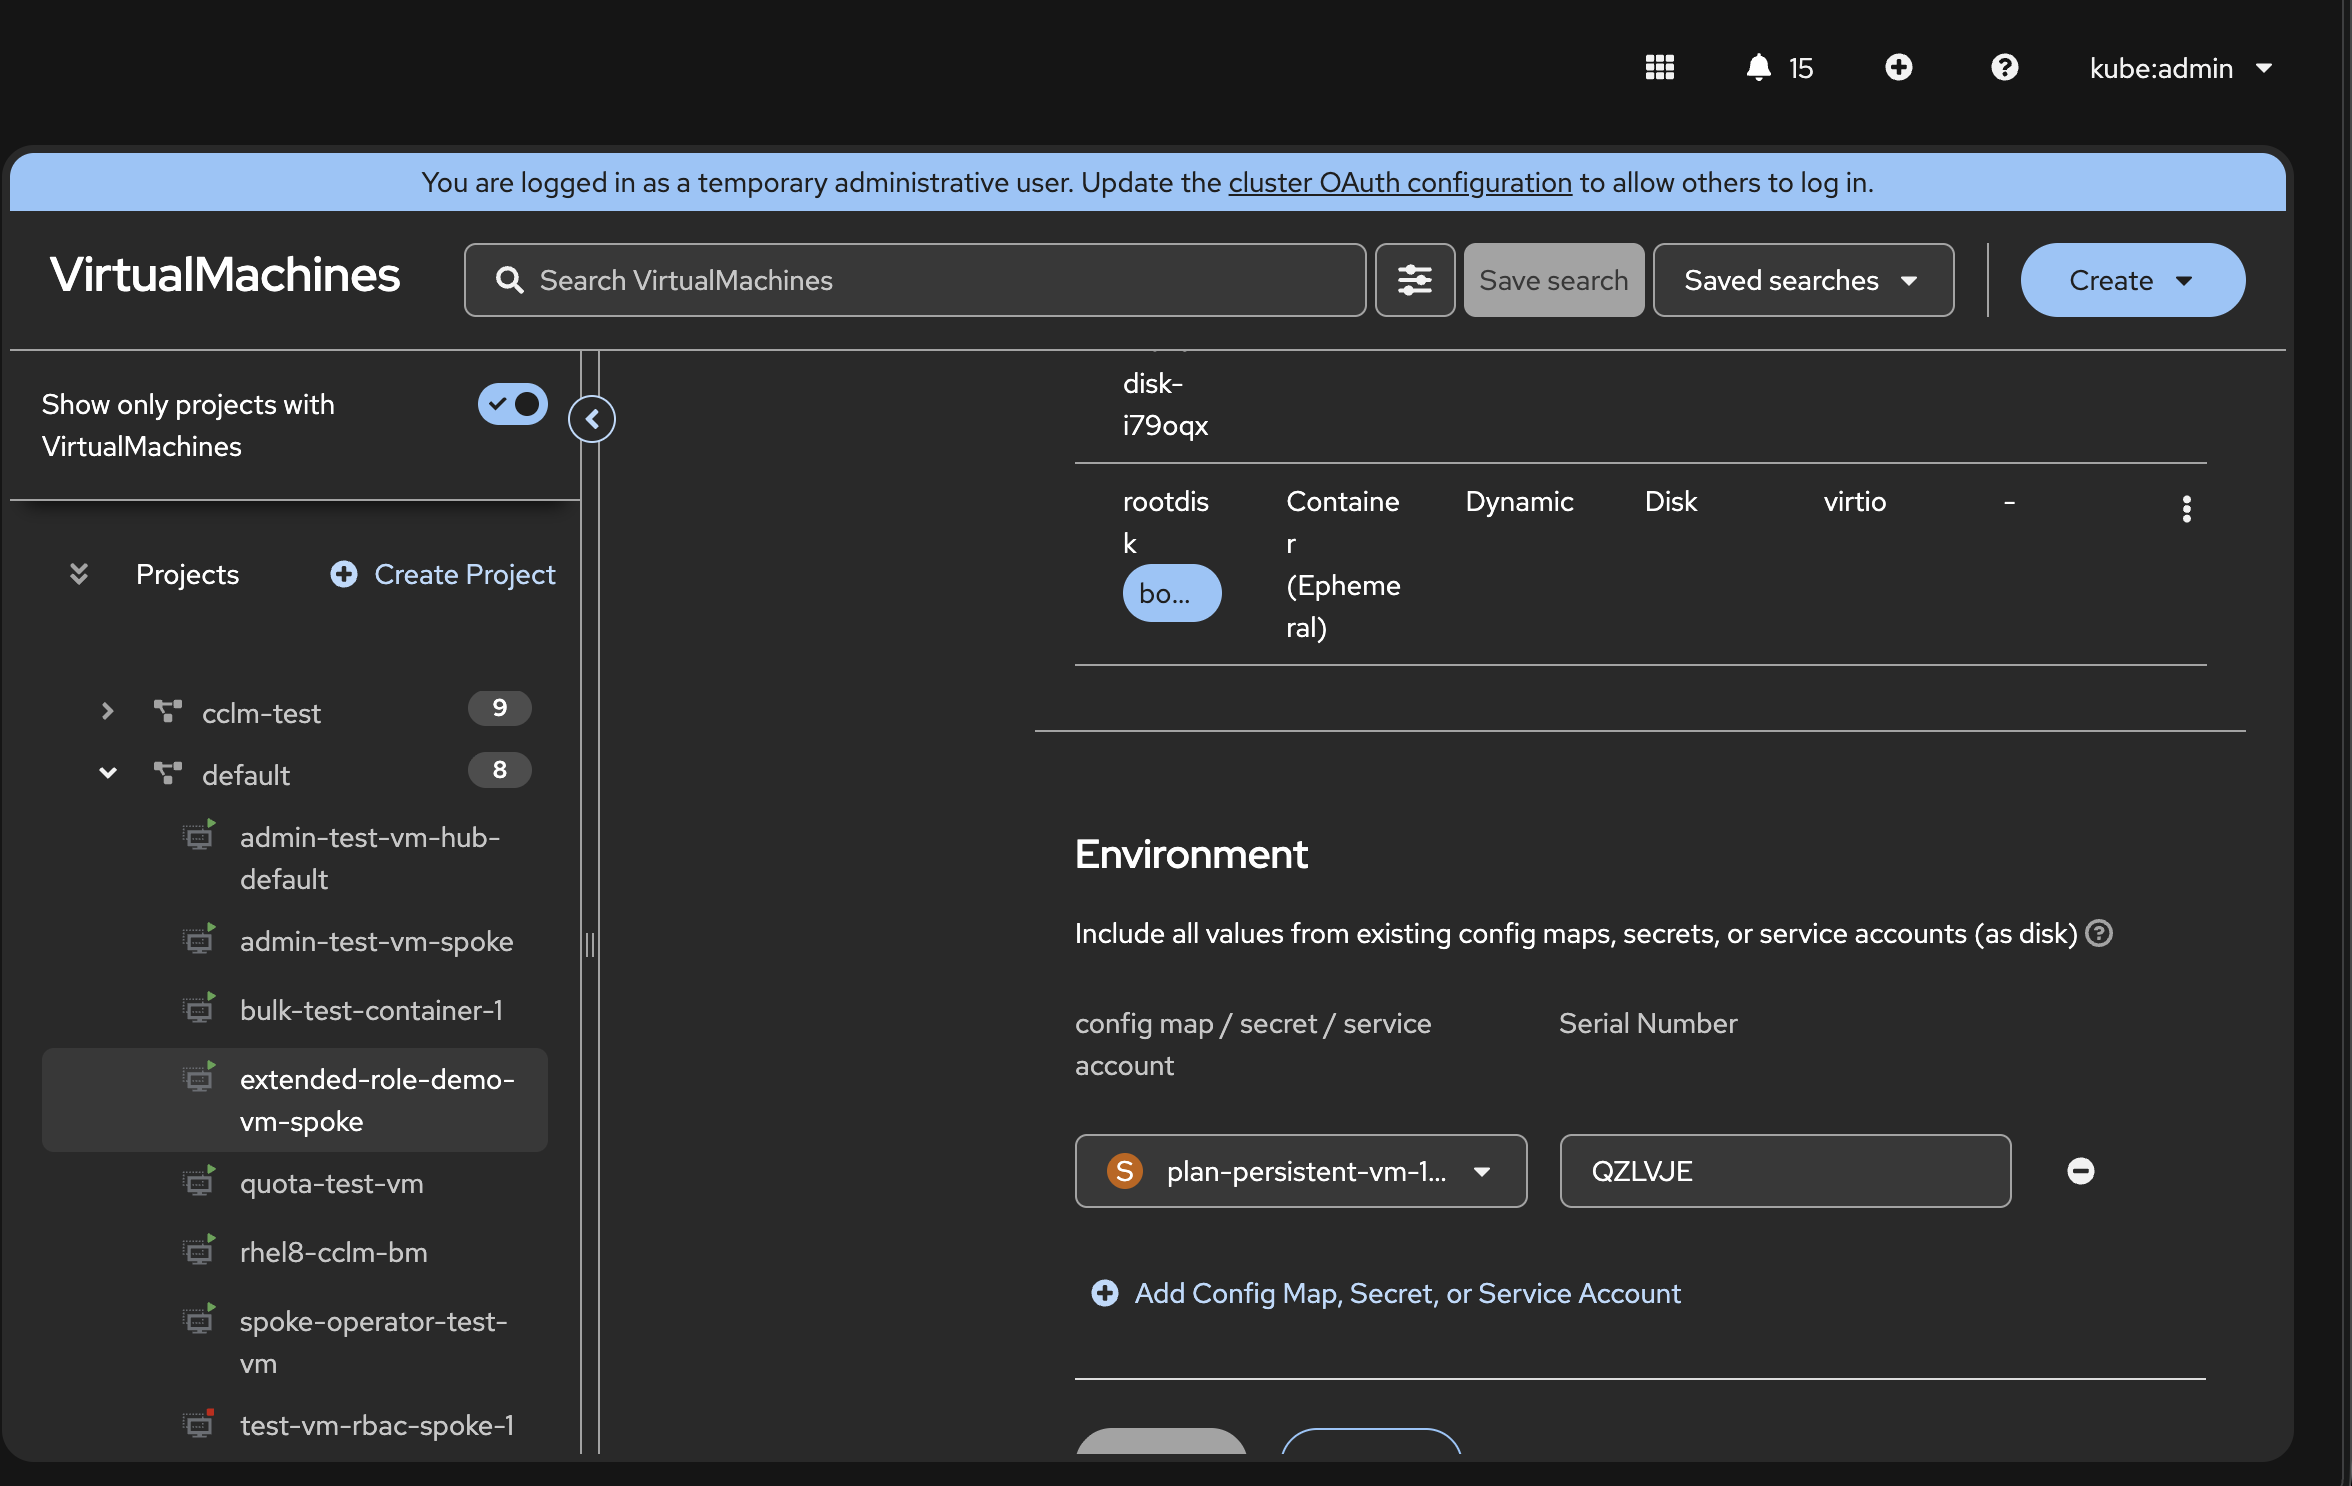Open the kube:admin user menu
2352x1486 pixels.
2180,68
